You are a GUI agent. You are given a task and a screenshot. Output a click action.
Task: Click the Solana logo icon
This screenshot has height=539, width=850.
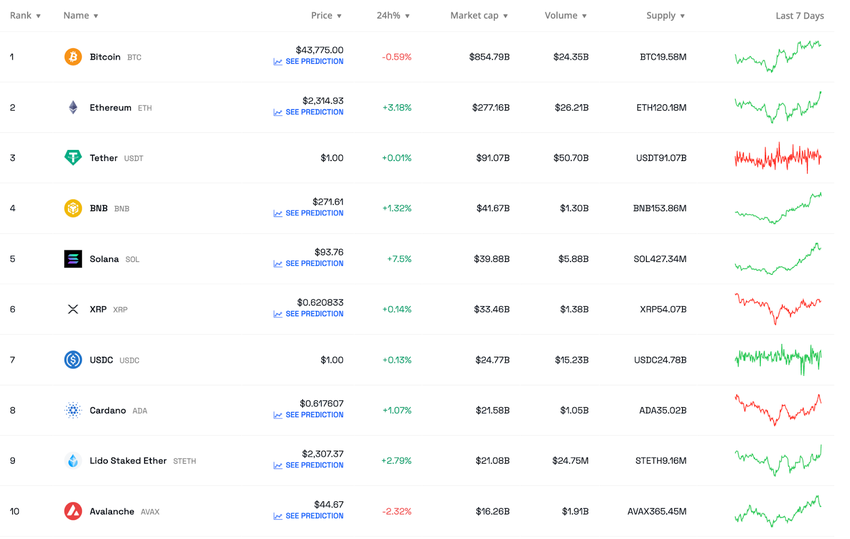73,259
